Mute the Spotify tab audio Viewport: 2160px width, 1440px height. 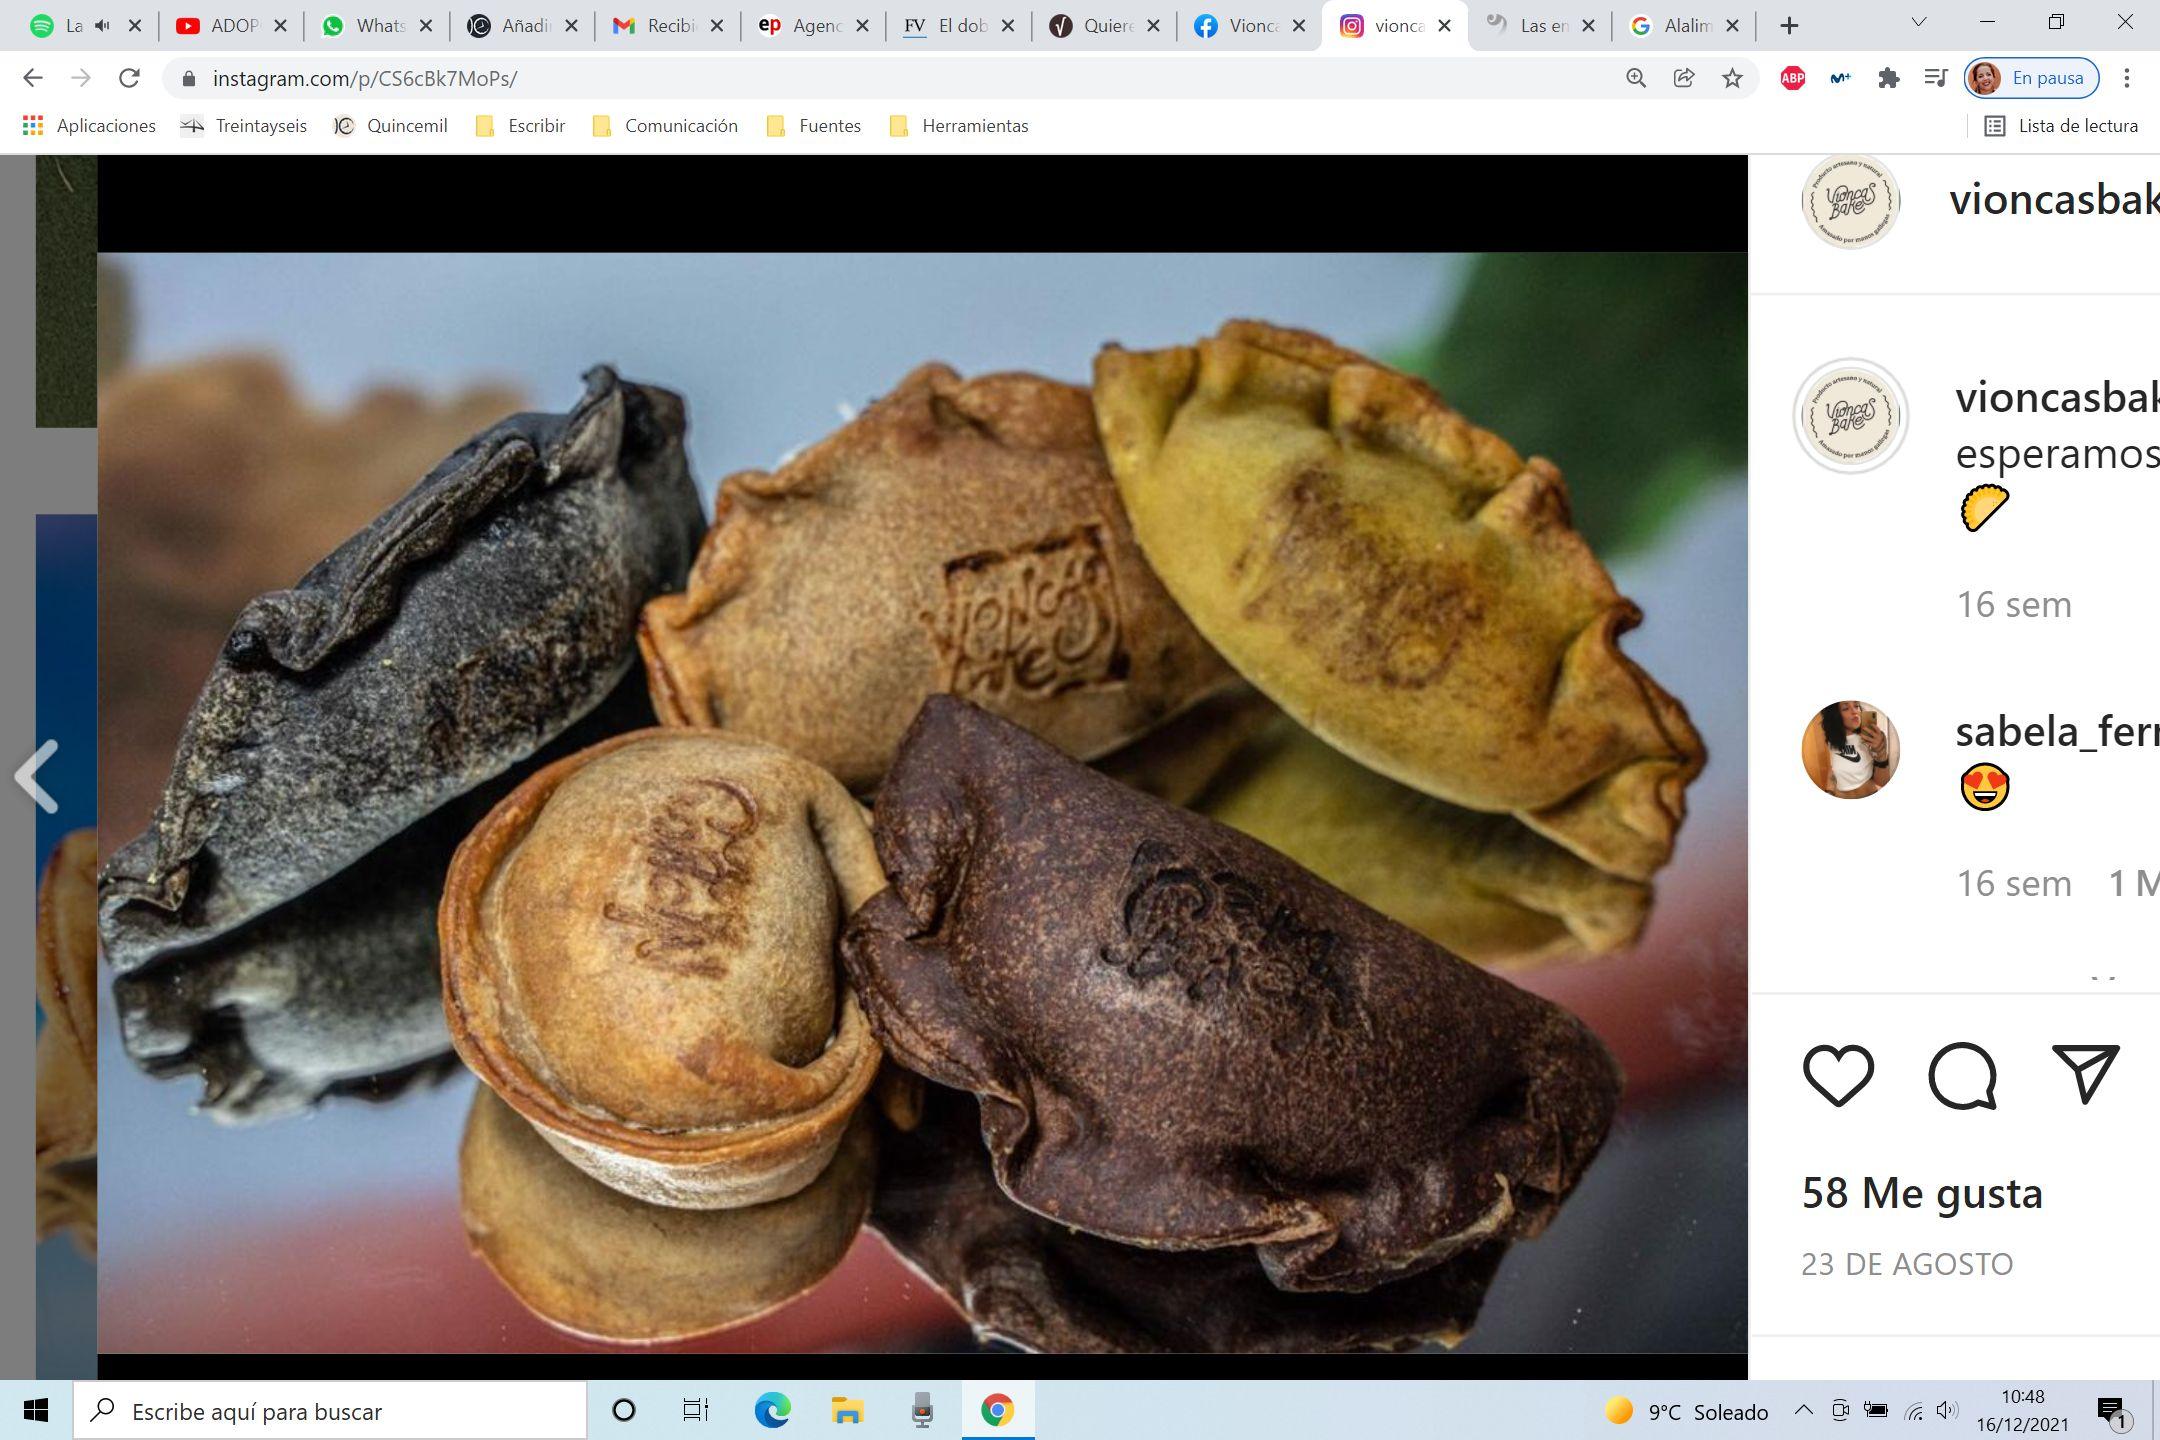click(102, 26)
